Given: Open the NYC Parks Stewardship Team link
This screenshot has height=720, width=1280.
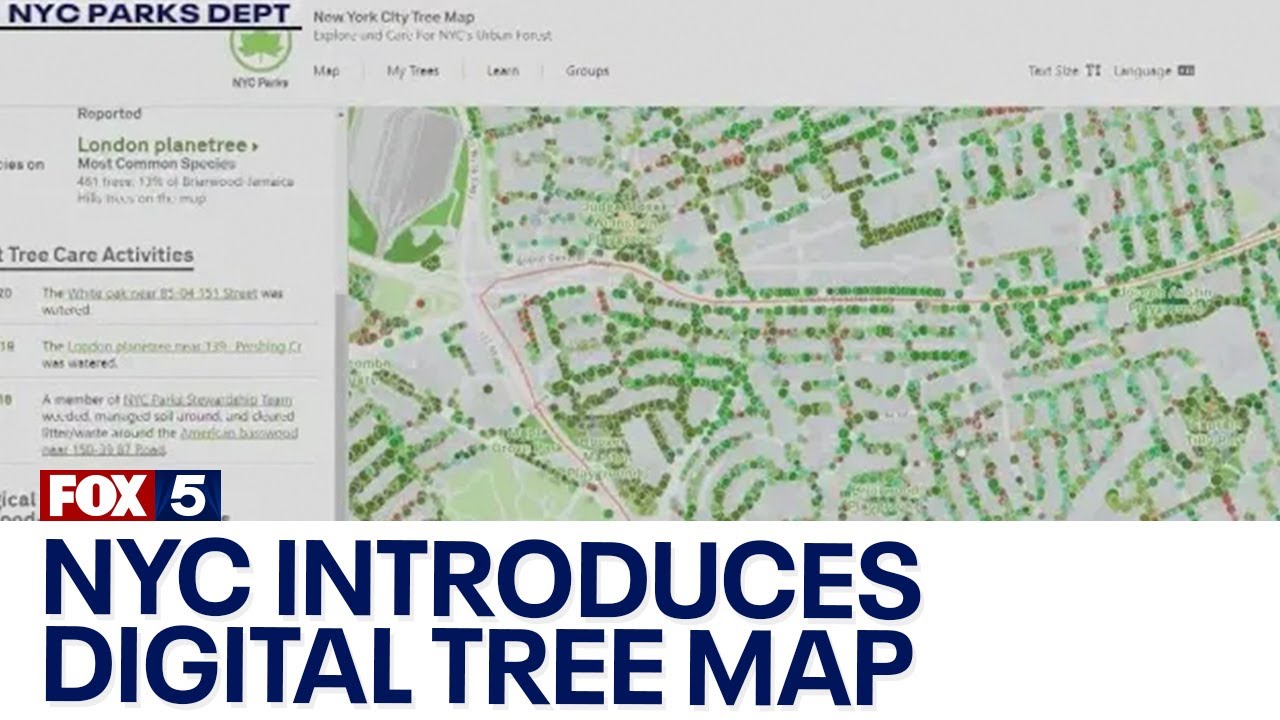Looking at the screenshot, I should [x=208, y=400].
